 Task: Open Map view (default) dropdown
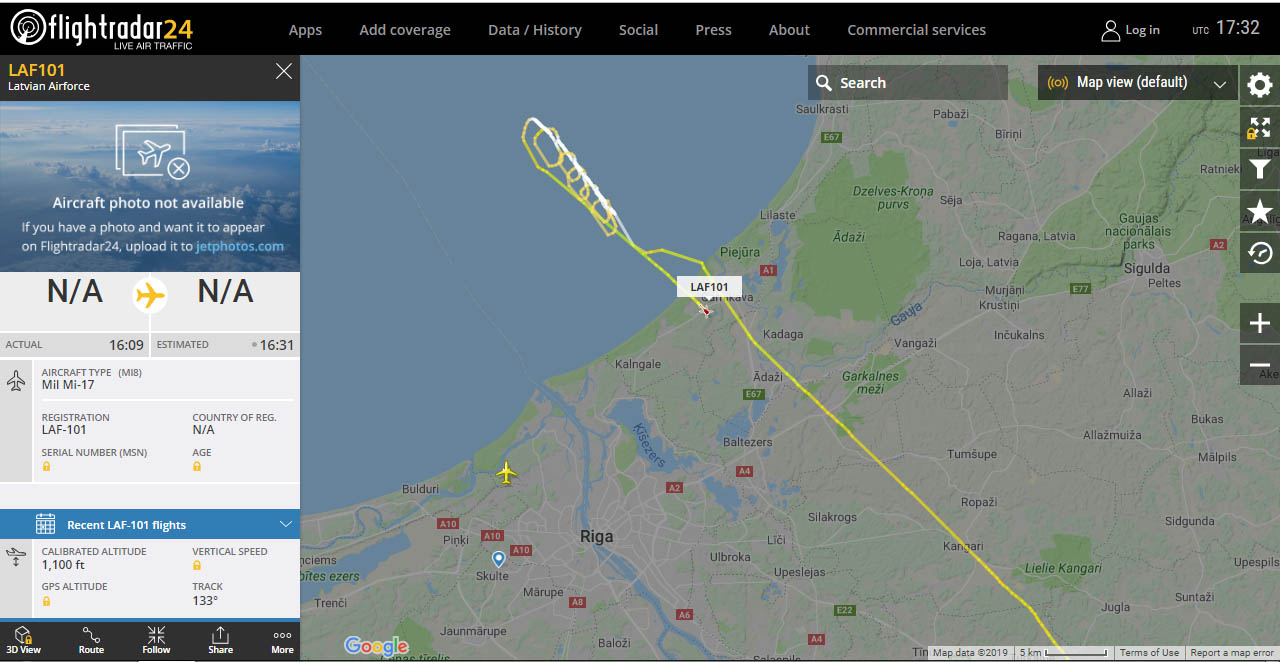1138,83
